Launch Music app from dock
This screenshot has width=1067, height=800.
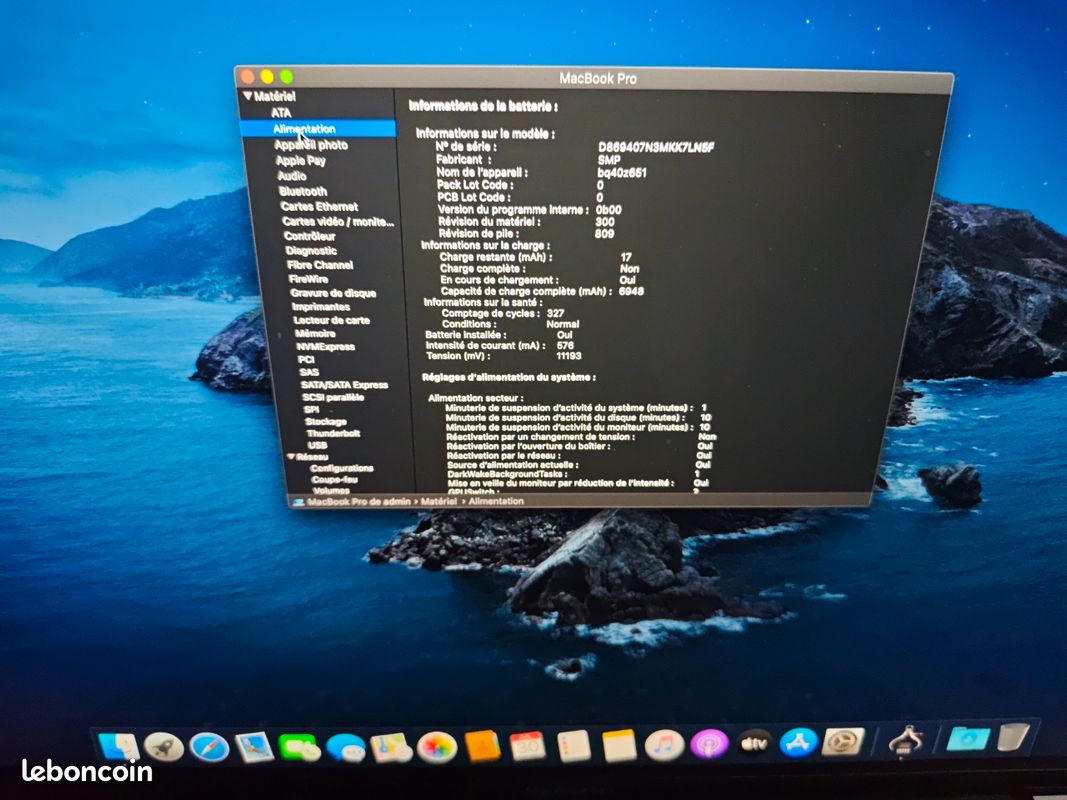pyautogui.click(x=664, y=745)
